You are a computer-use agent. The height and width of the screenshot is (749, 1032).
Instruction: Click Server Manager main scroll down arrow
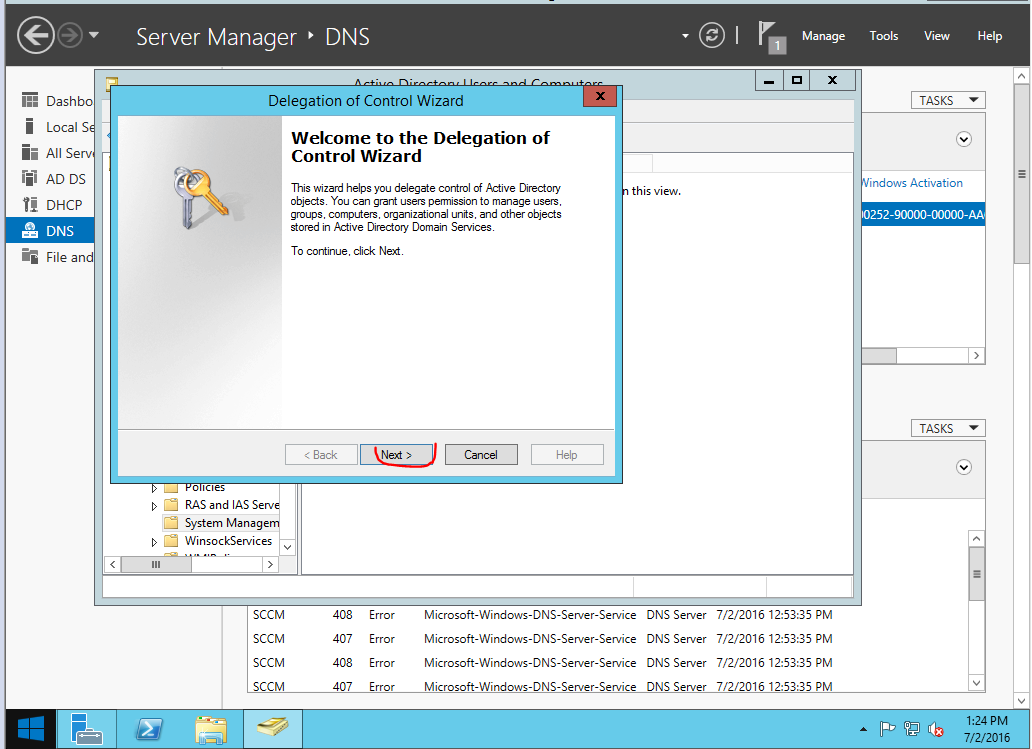(x=1021, y=700)
